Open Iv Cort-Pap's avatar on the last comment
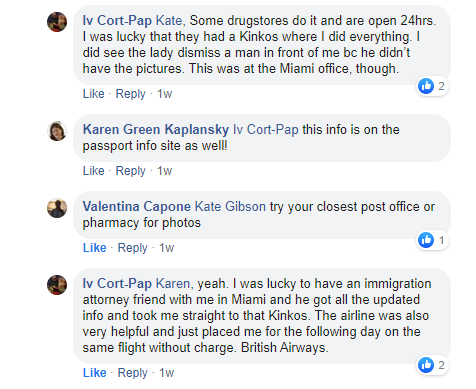476x389 pixels. [57, 285]
